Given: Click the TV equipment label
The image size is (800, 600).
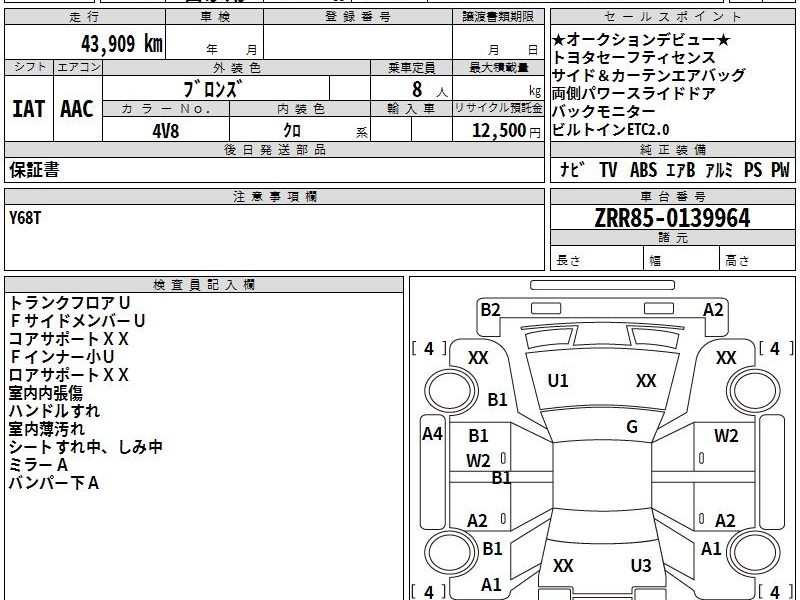Looking at the screenshot, I should pyautogui.click(x=608, y=169).
